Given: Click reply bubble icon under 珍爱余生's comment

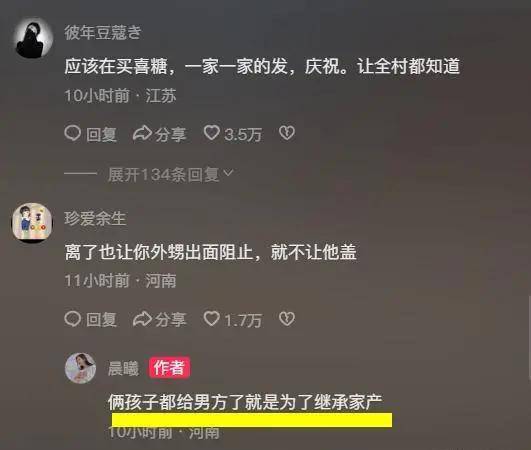Looking at the screenshot, I should pos(72,319).
